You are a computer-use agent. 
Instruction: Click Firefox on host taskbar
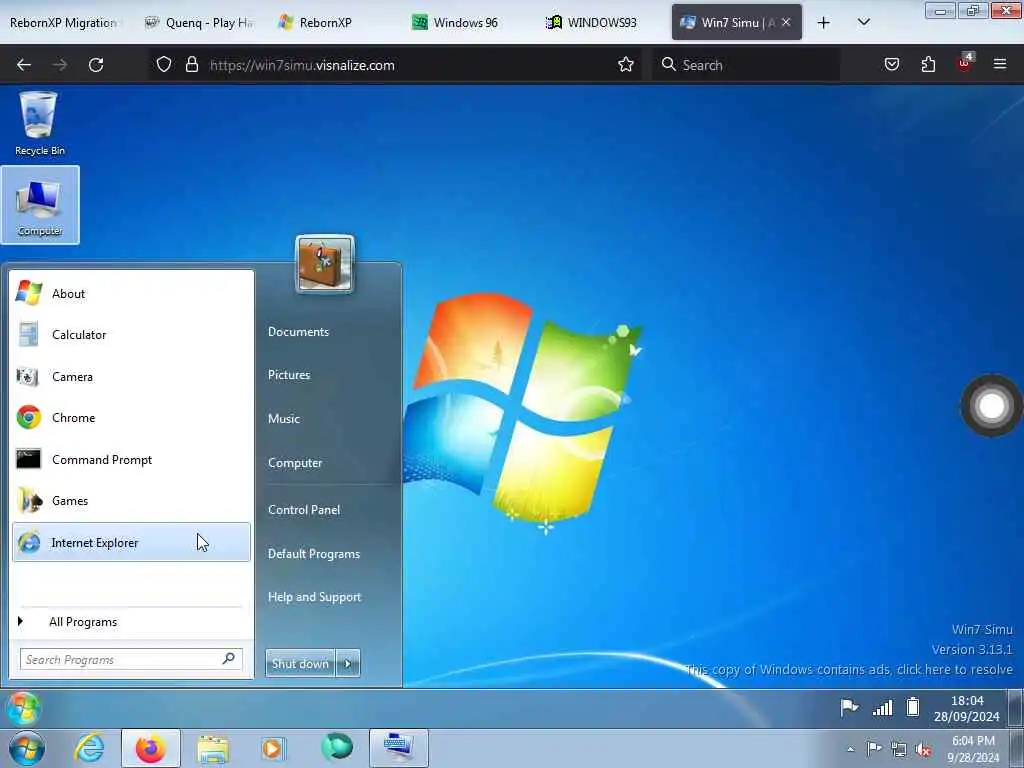150,748
